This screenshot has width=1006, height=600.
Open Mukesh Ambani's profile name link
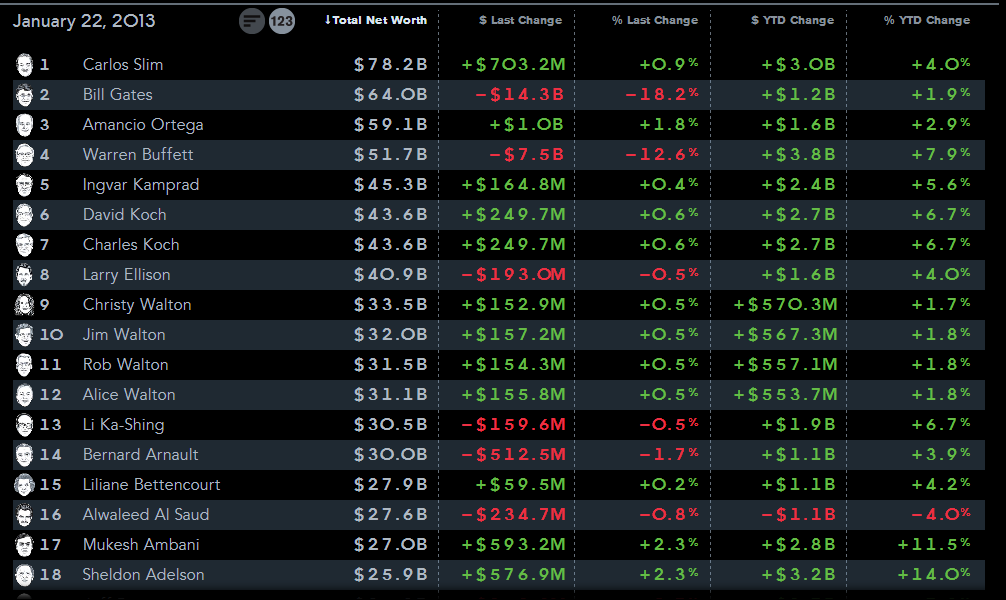coord(141,545)
